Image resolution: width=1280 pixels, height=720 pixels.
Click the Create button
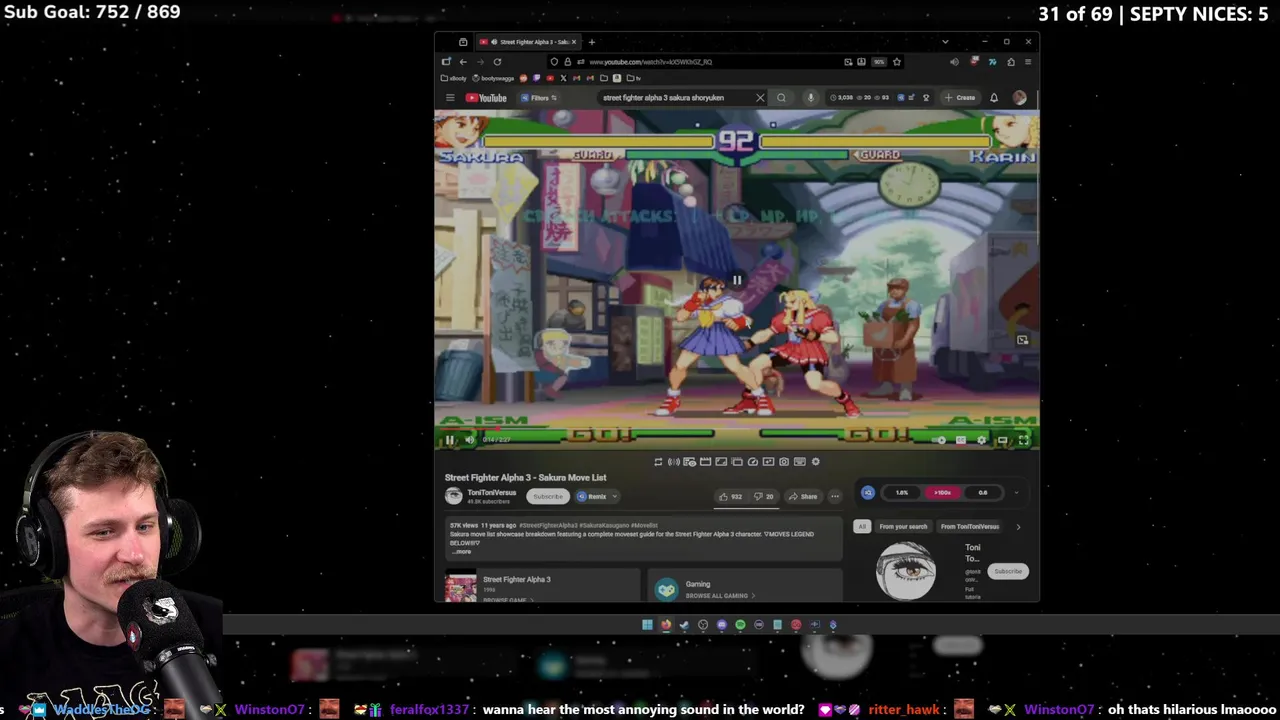point(960,98)
